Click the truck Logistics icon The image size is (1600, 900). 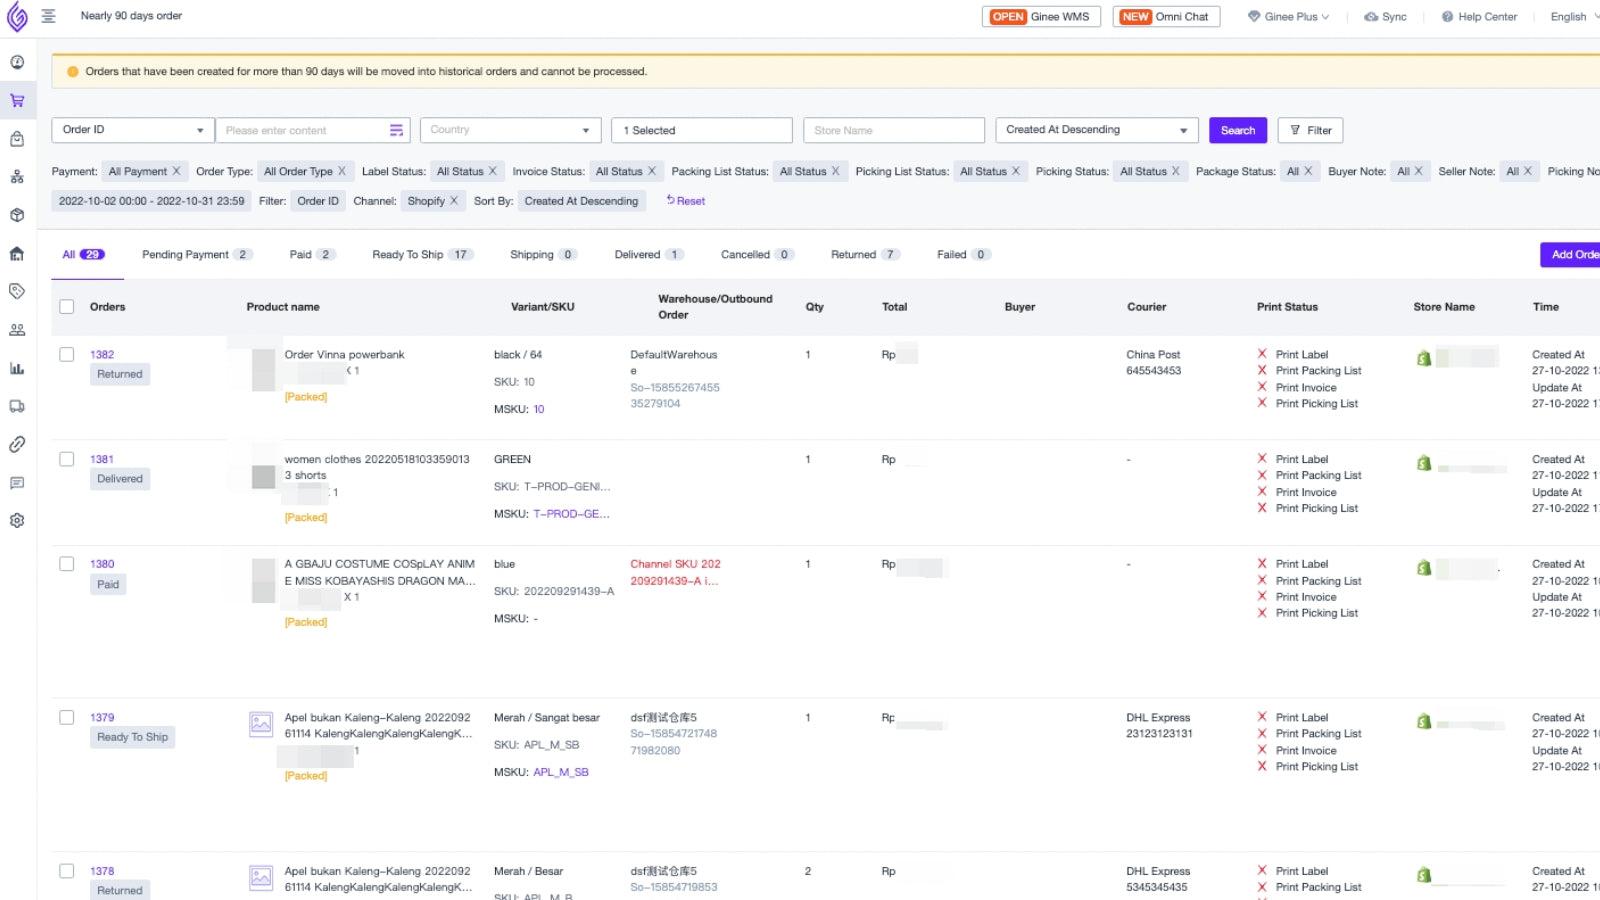click(17, 406)
